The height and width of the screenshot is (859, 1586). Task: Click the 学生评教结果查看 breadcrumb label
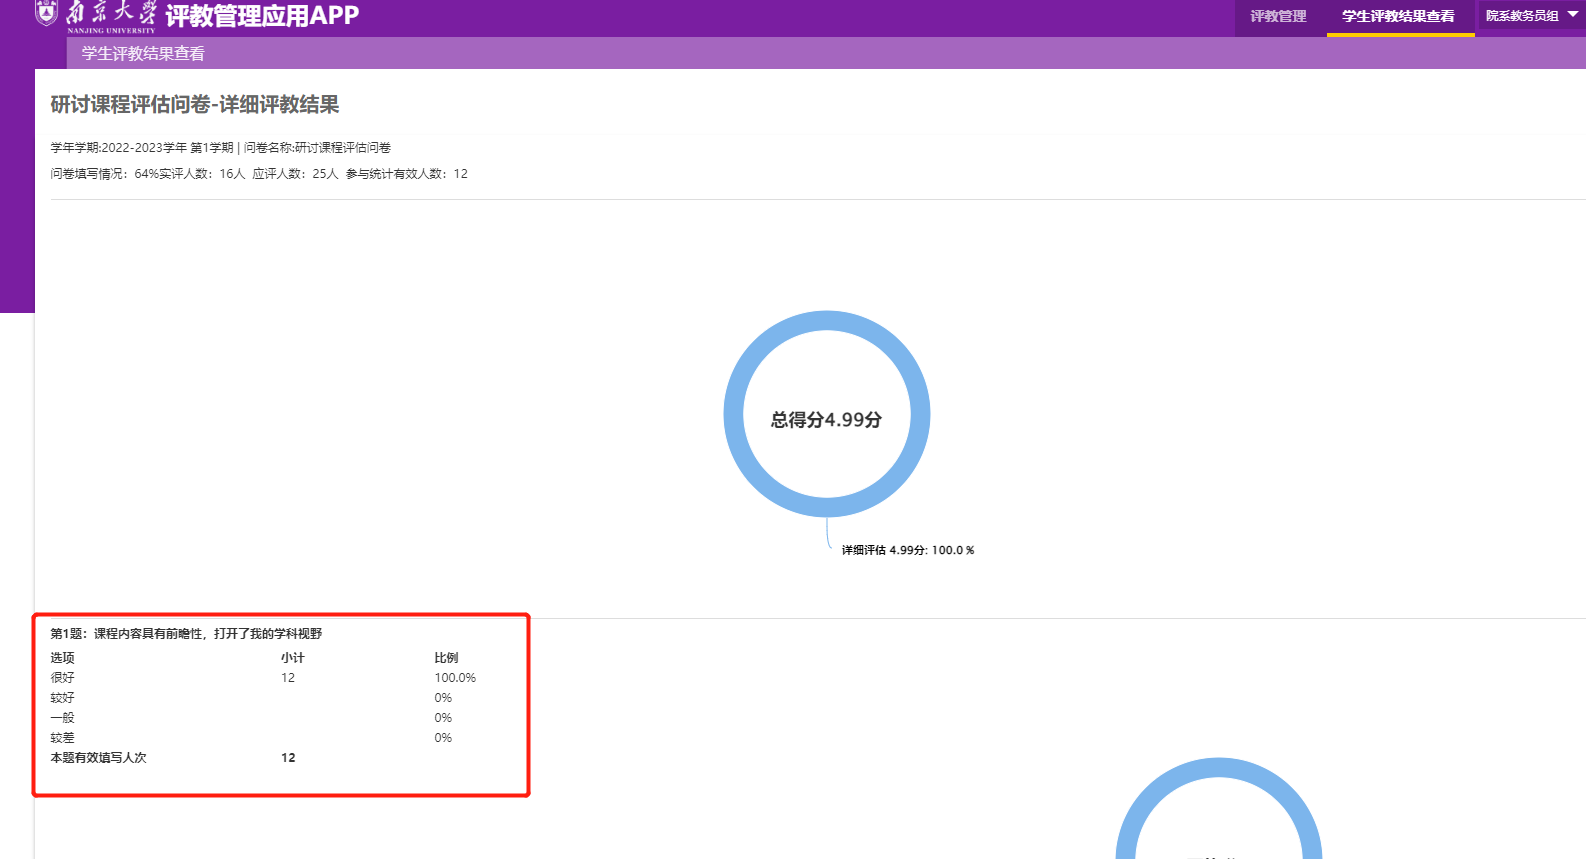pos(143,53)
